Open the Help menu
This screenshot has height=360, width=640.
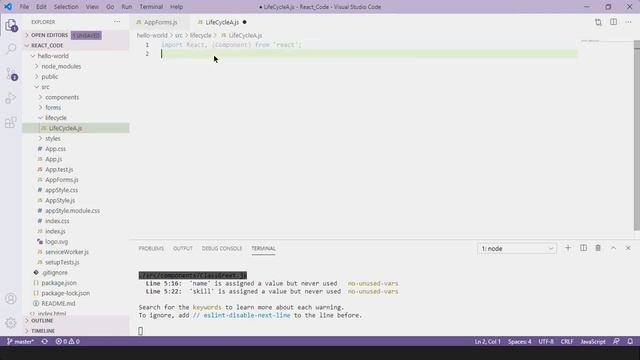point(176,7)
